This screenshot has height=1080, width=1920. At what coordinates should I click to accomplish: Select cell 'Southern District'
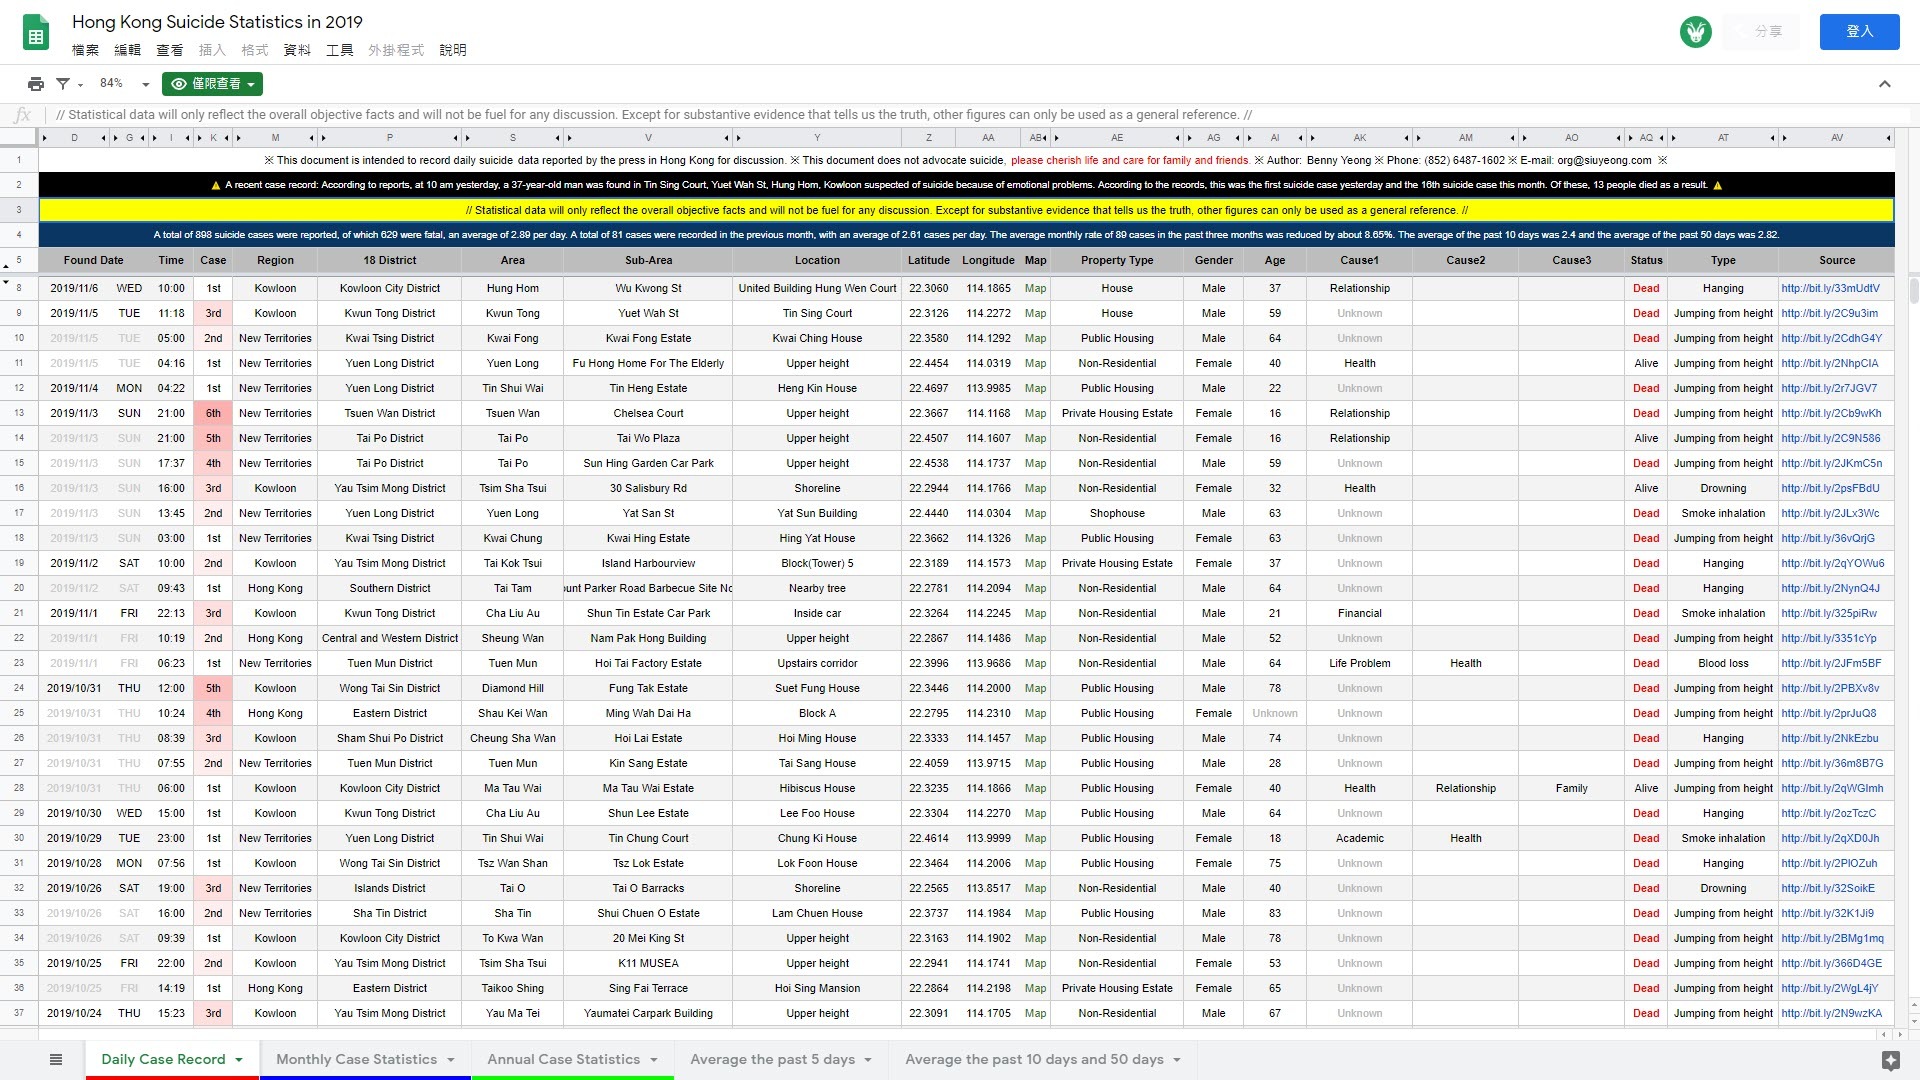tap(390, 588)
